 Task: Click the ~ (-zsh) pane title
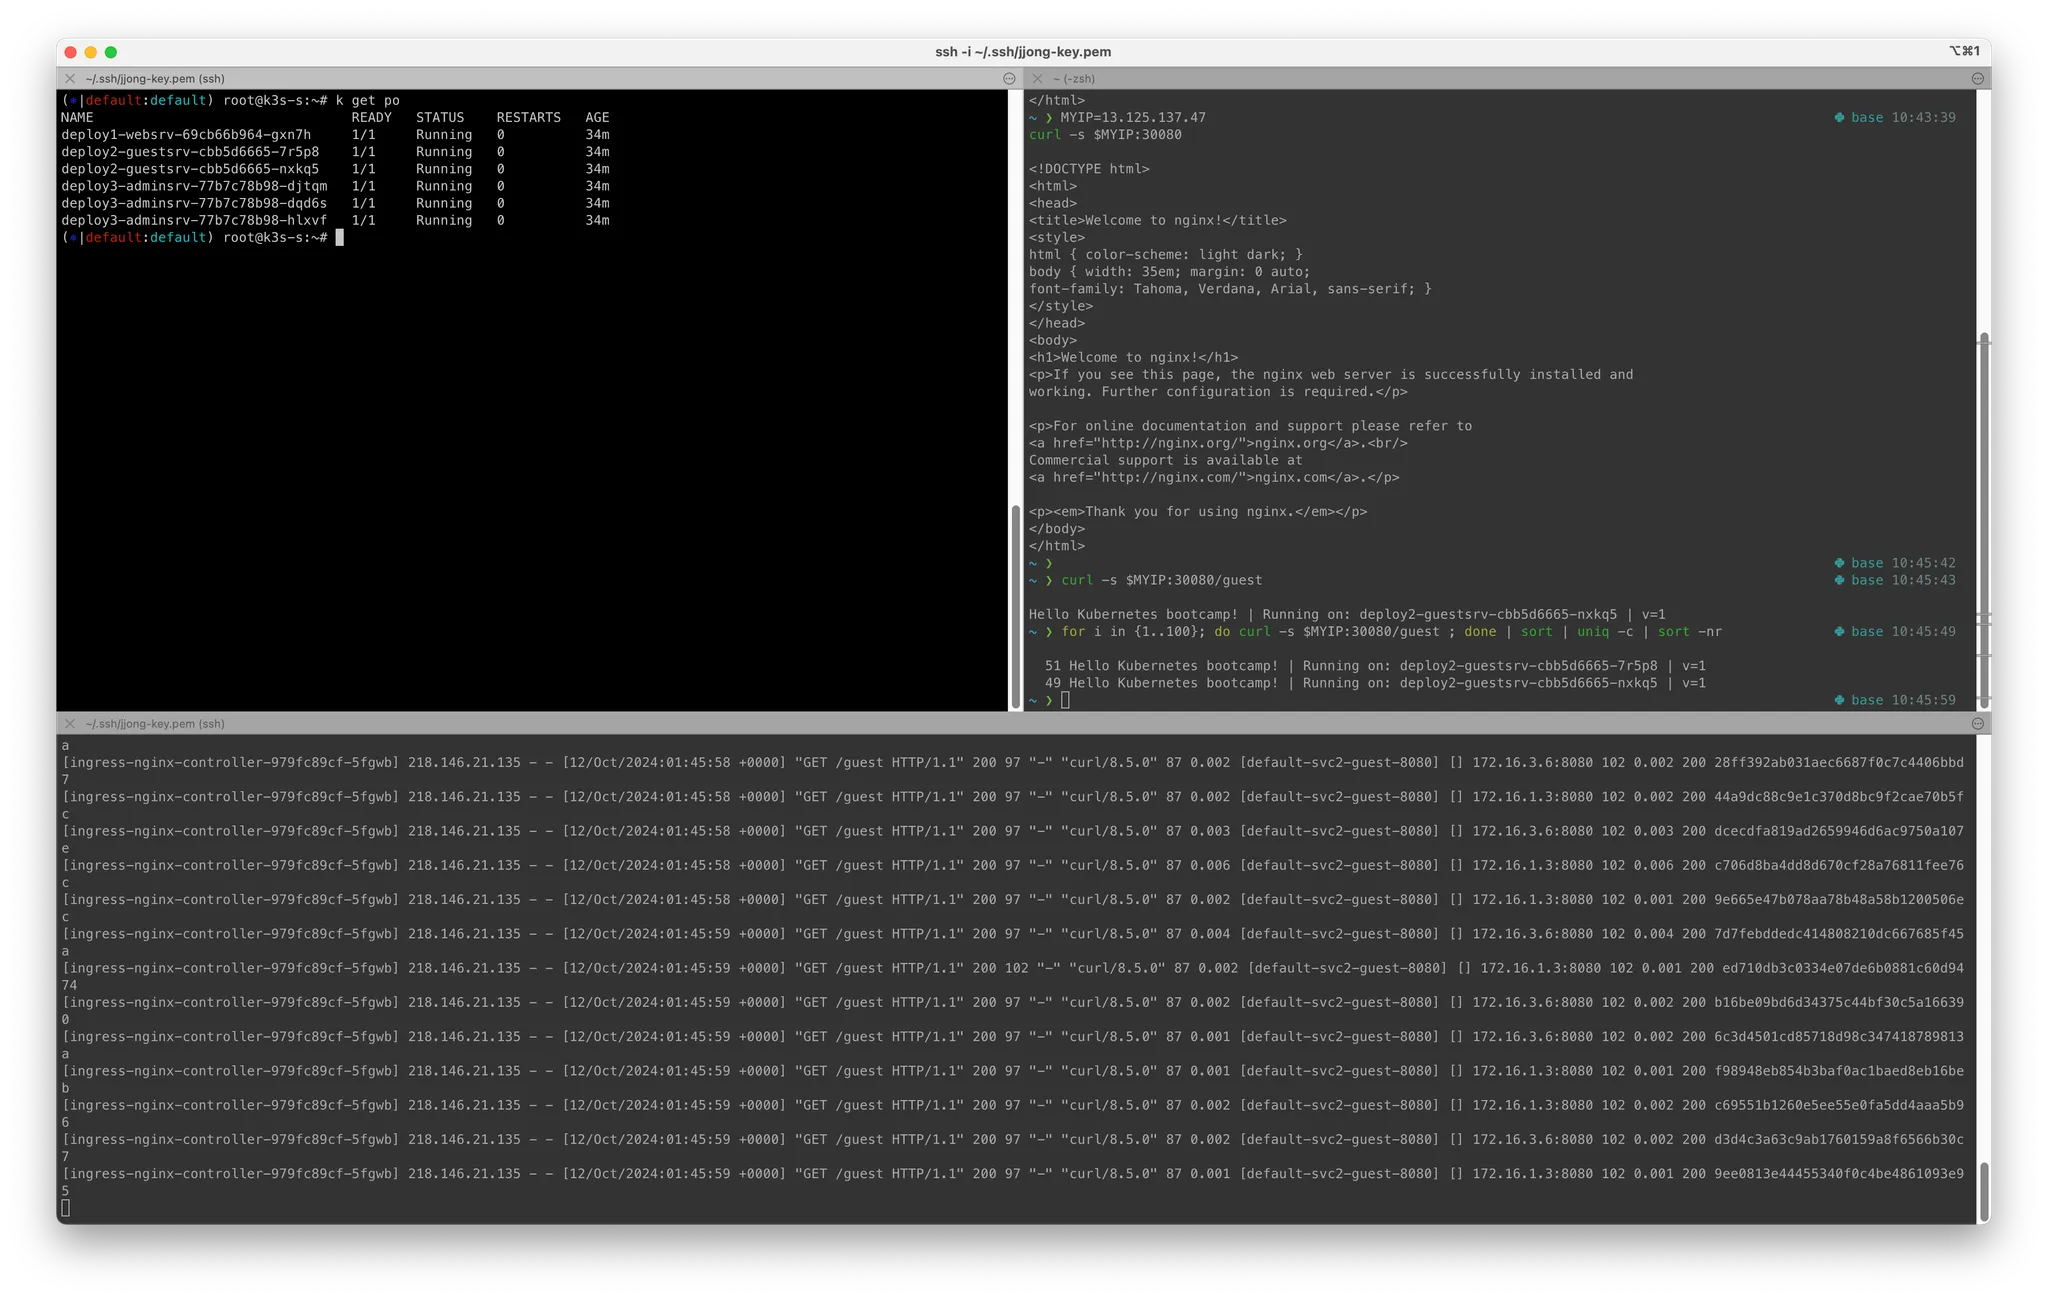(1074, 78)
